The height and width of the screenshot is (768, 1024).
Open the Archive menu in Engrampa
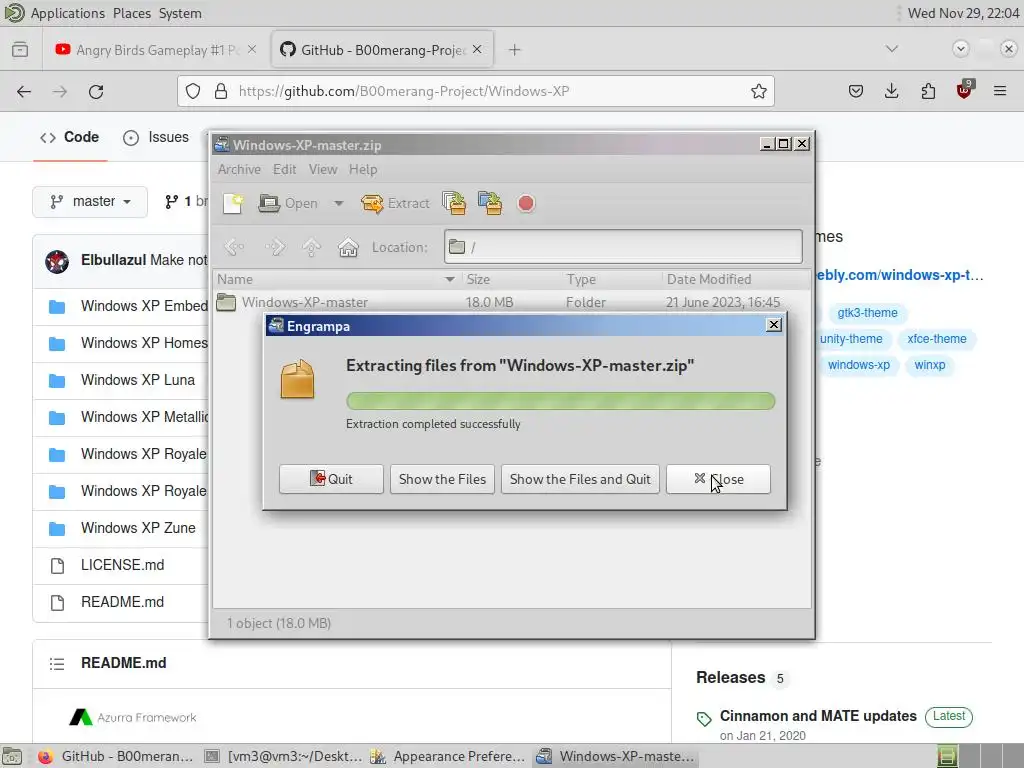tap(239, 170)
